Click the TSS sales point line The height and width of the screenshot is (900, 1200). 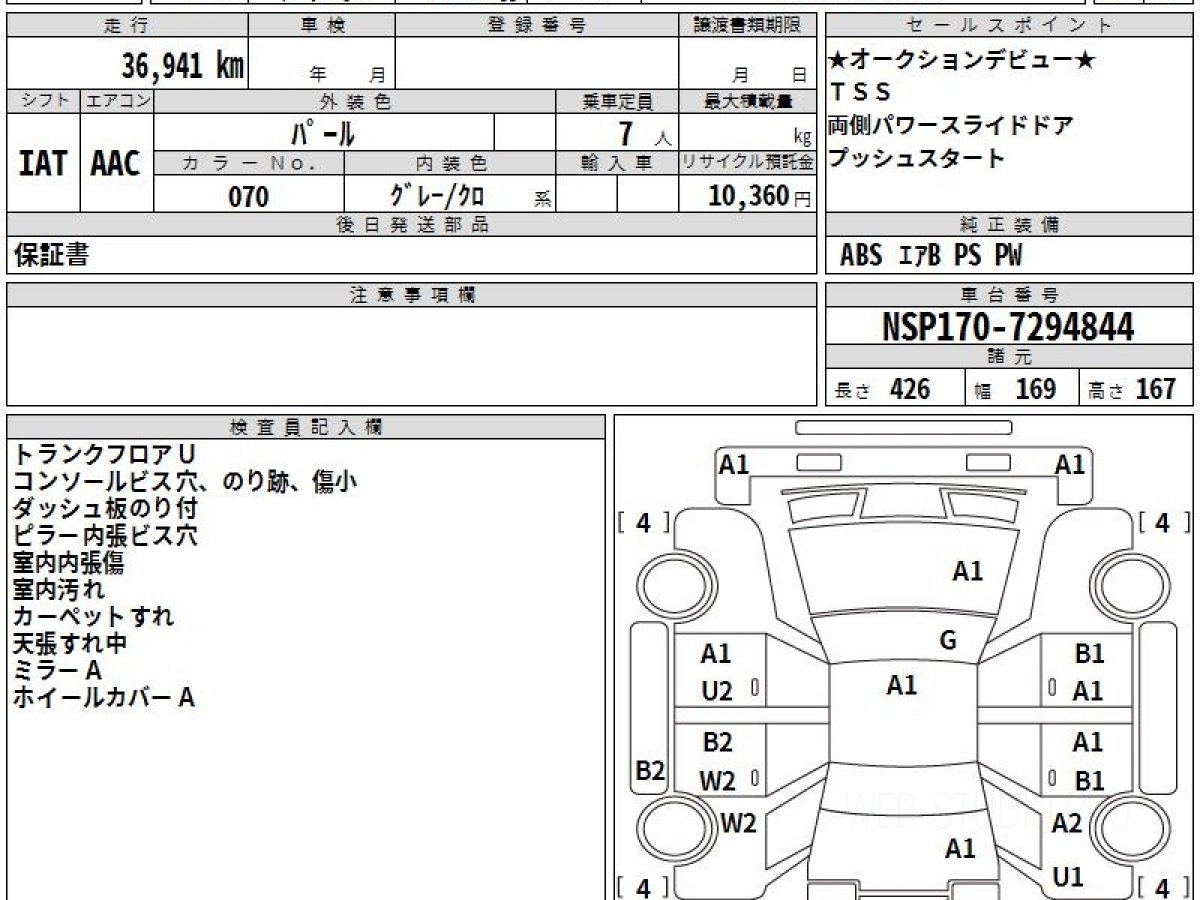coord(860,93)
